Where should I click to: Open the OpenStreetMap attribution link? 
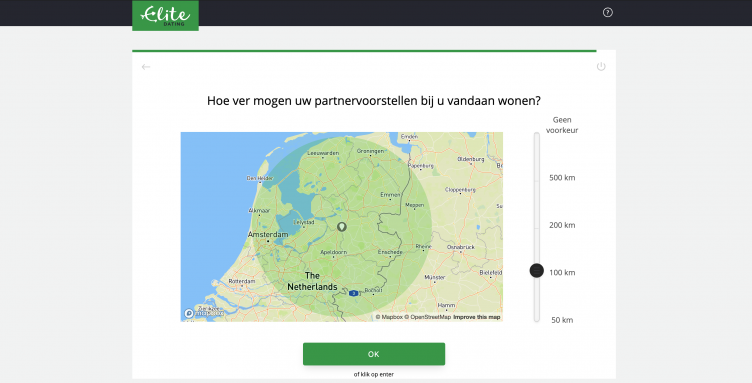427,317
